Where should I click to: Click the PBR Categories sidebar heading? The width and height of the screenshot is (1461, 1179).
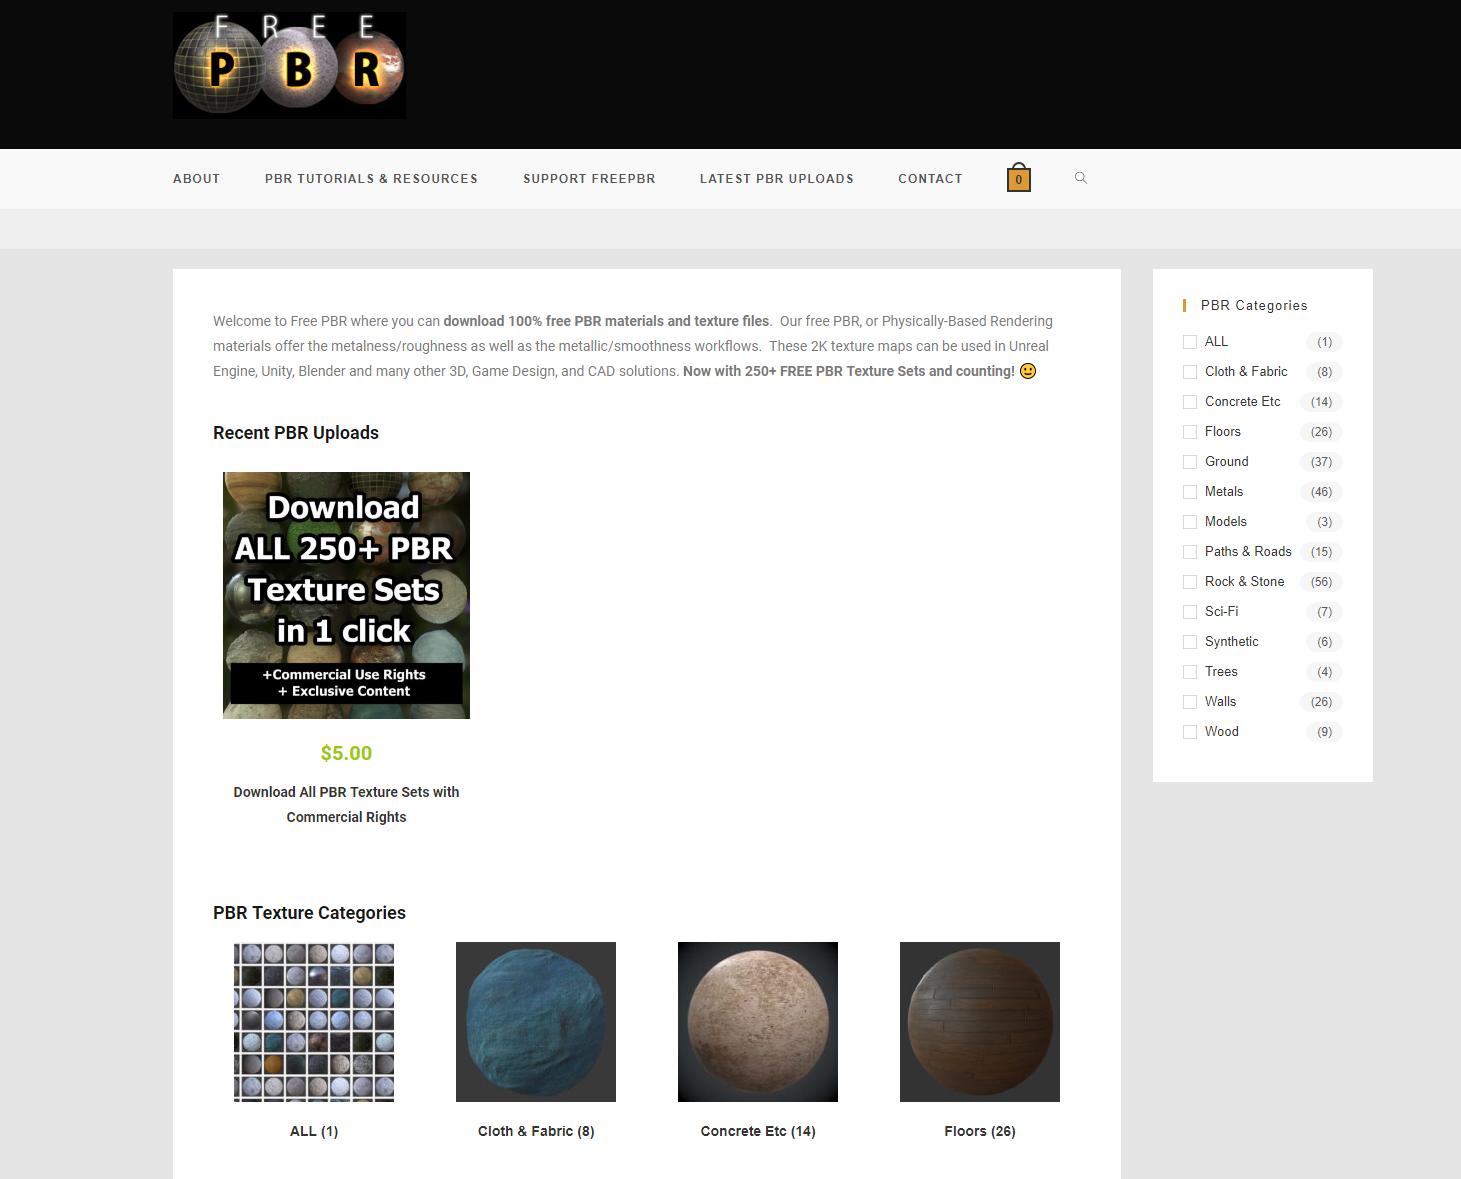tap(1254, 305)
